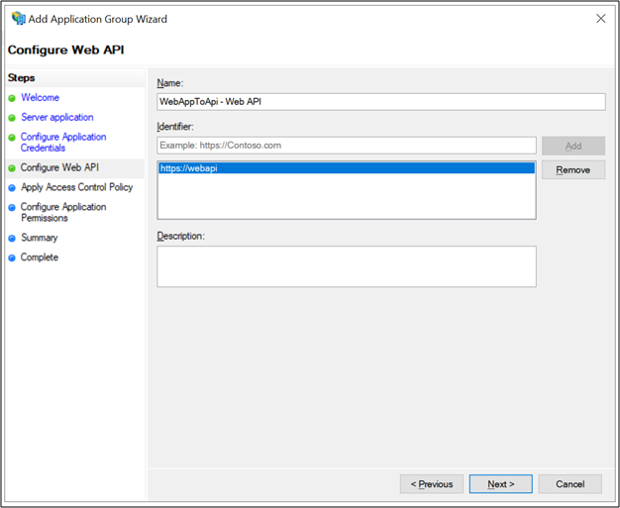Open the Welcome step link
This screenshot has width=620, height=508.
pos(40,98)
